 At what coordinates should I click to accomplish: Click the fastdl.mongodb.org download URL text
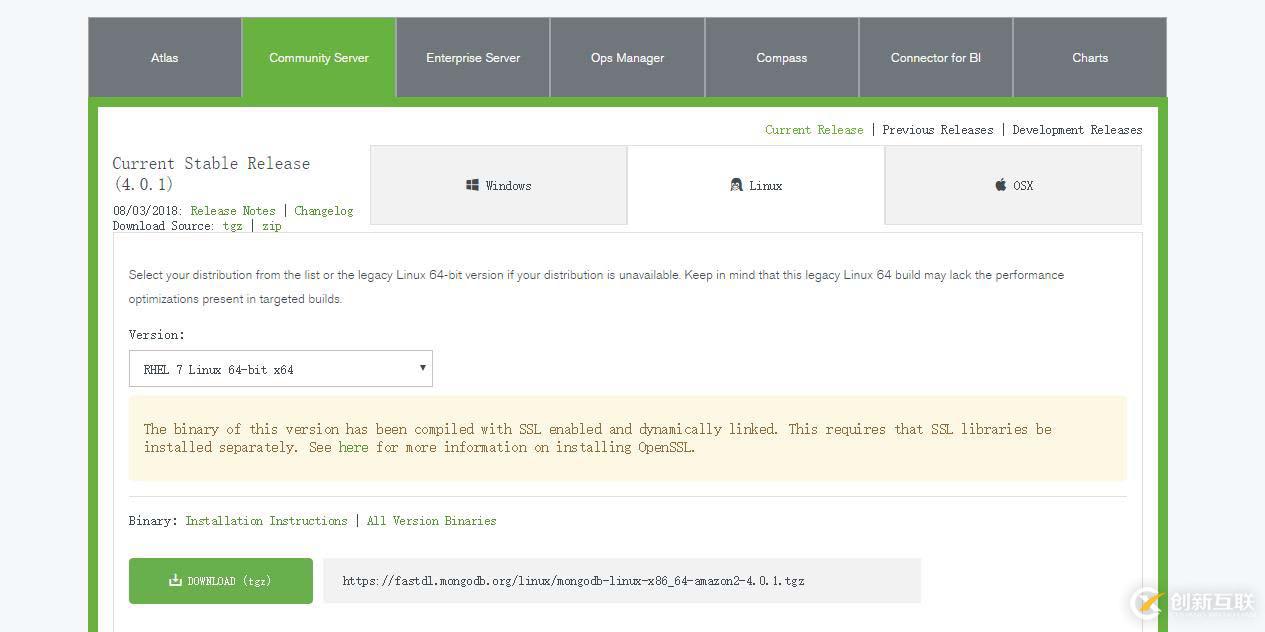pos(573,581)
